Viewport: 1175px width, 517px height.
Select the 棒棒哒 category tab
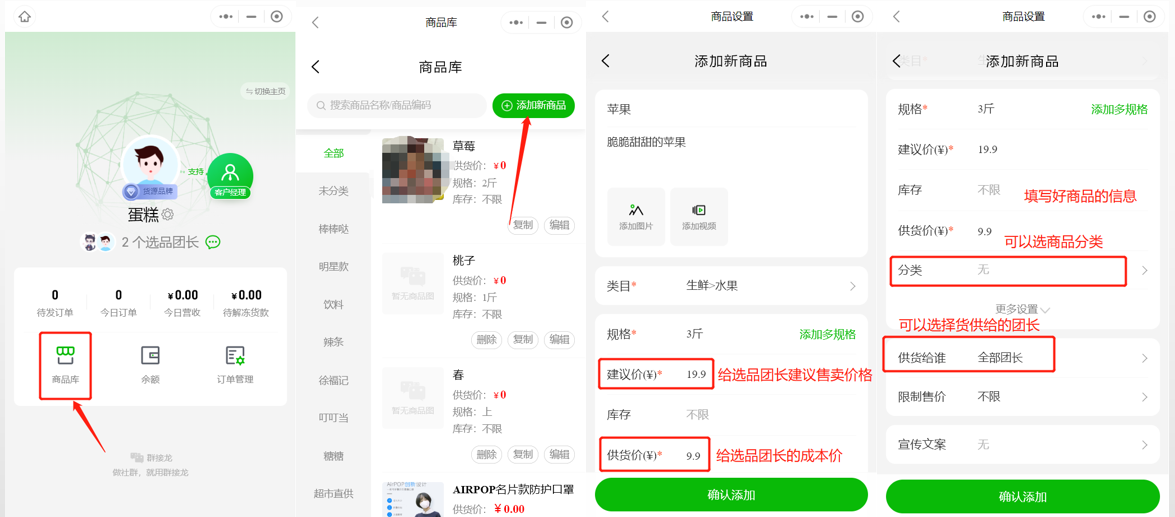(333, 229)
